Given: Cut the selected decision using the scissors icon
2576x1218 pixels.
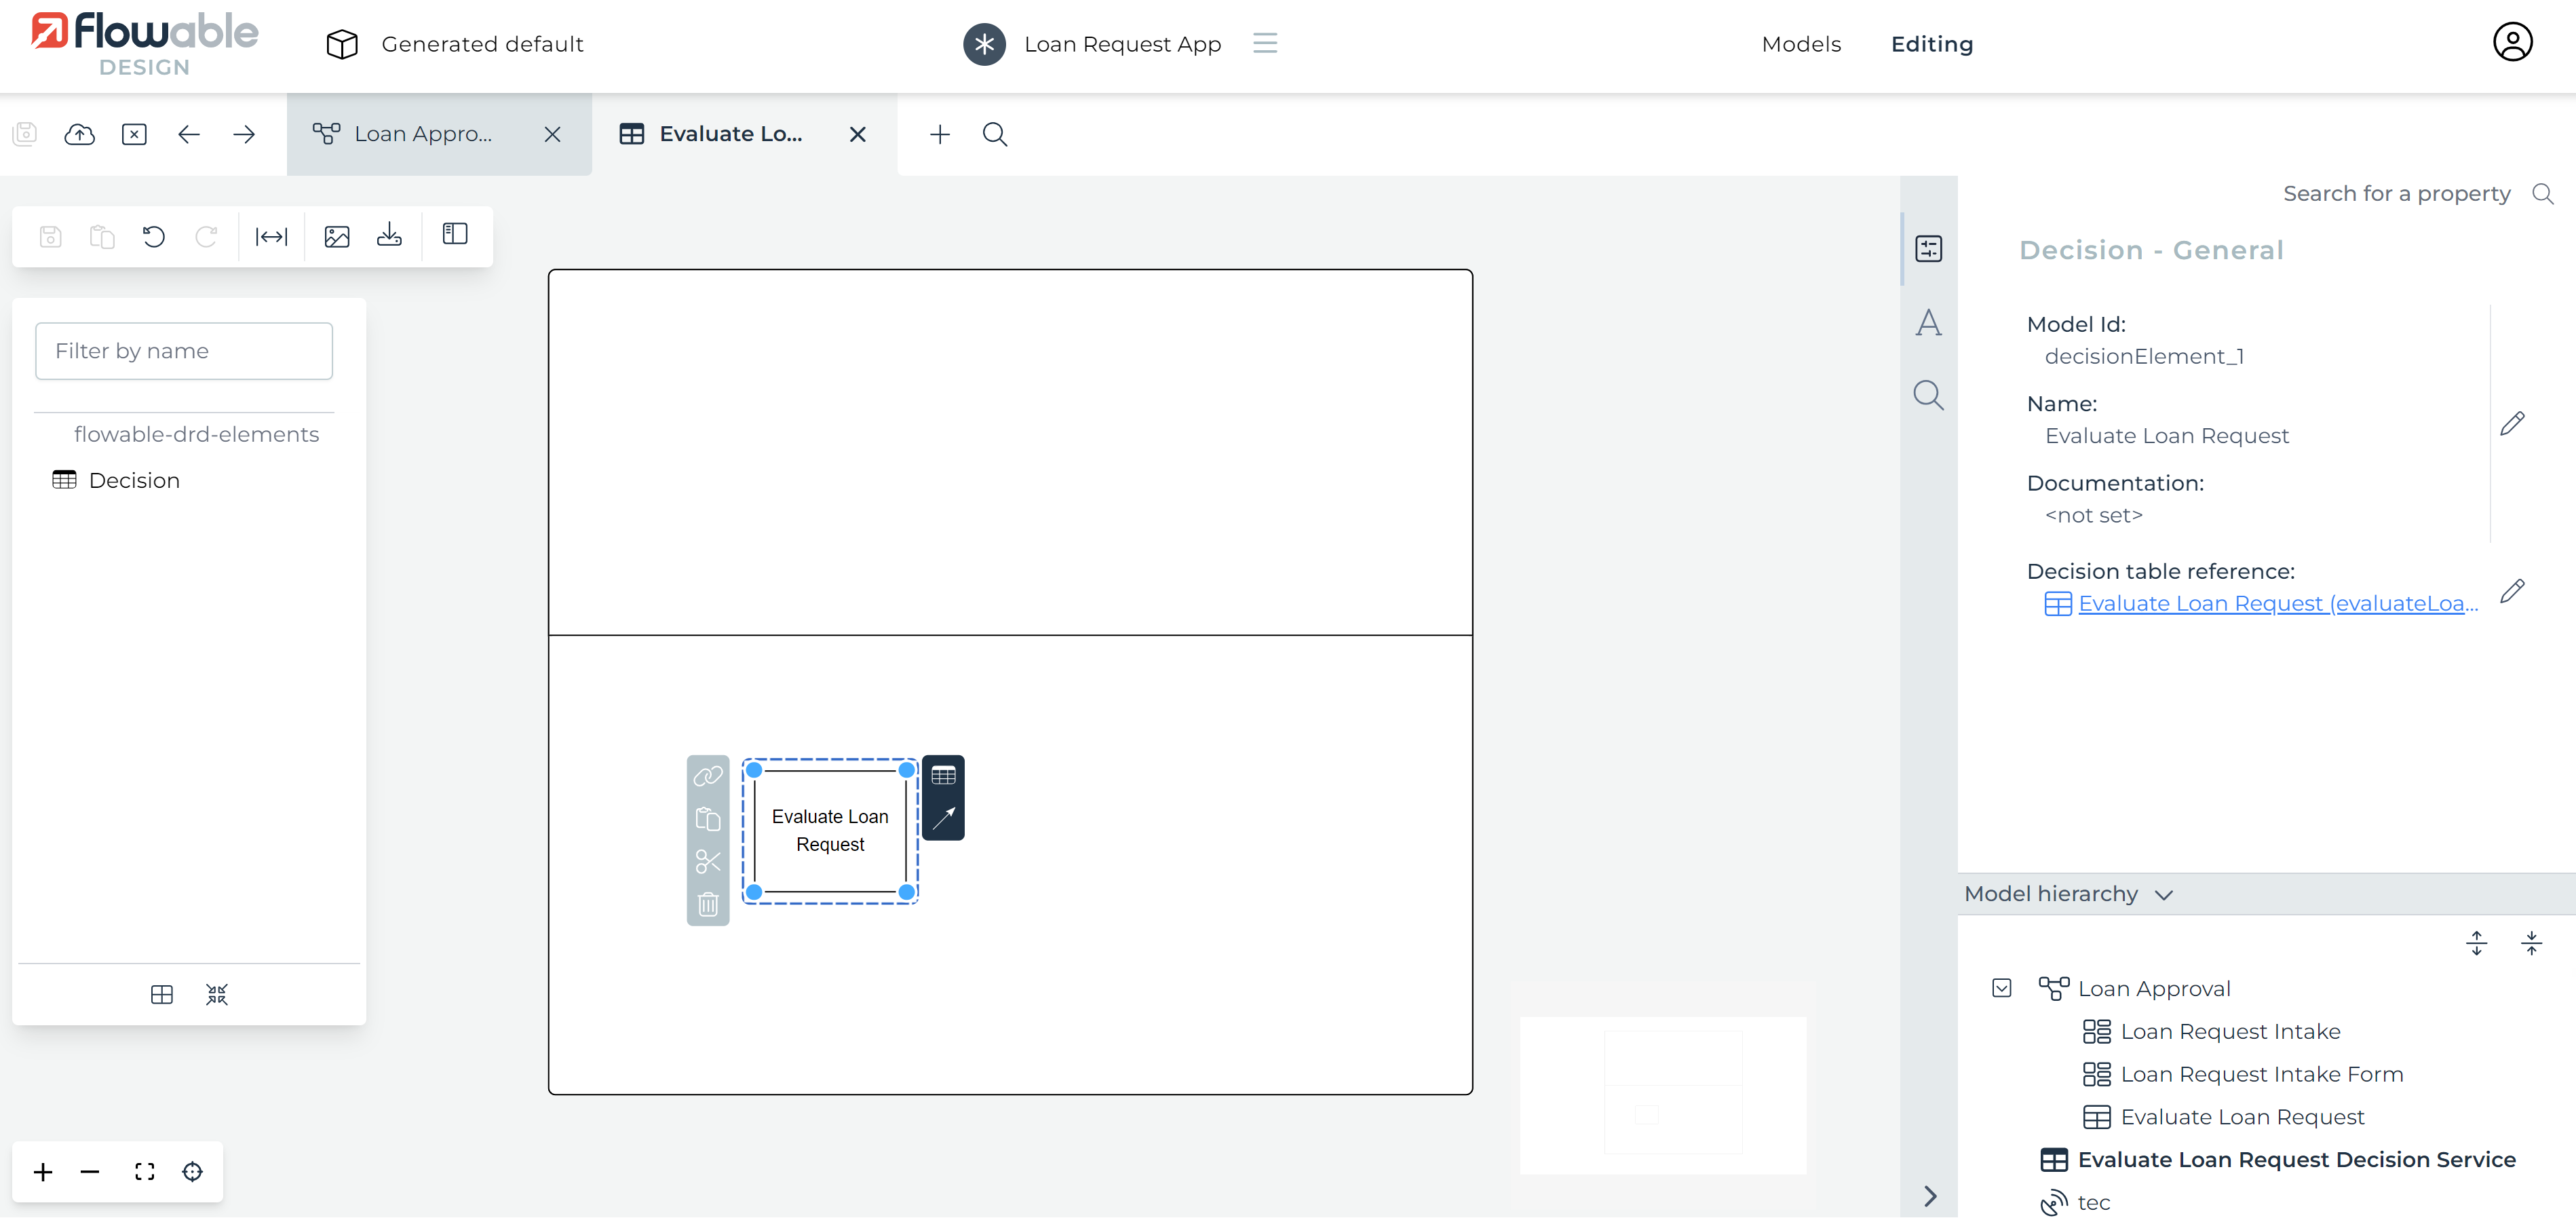Looking at the screenshot, I should (x=708, y=861).
